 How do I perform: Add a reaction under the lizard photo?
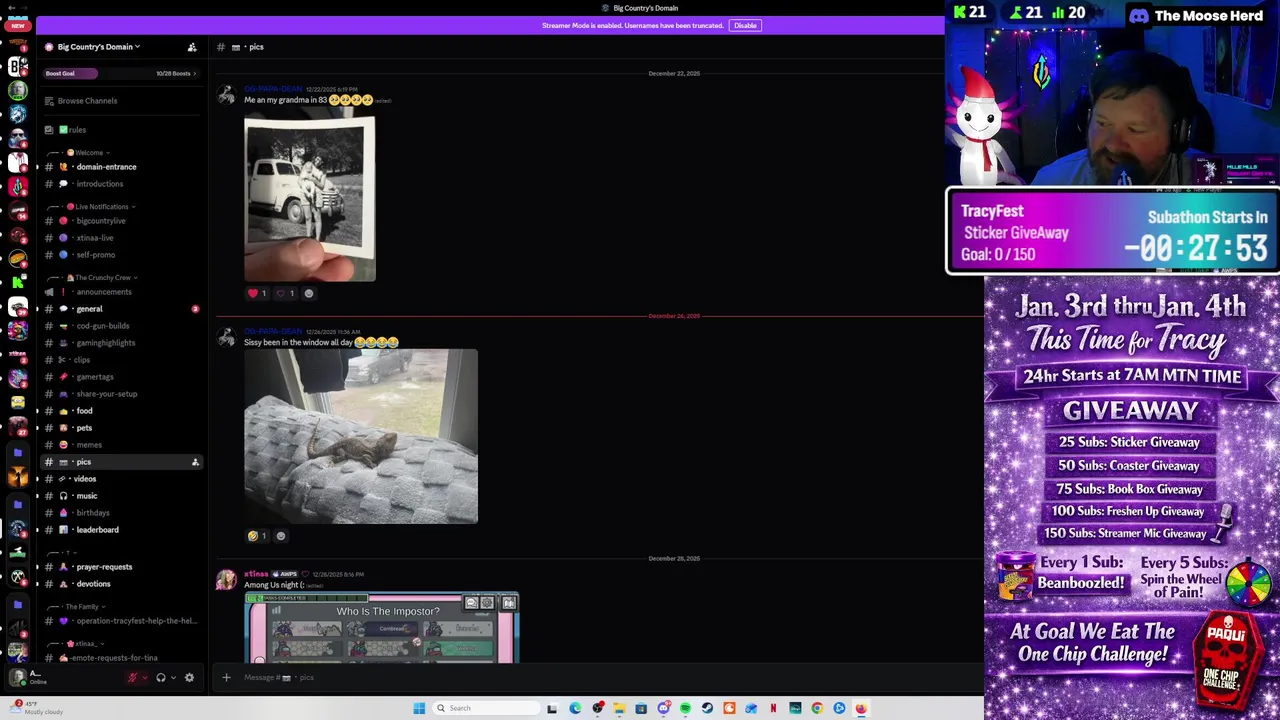[x=281, y=536]
